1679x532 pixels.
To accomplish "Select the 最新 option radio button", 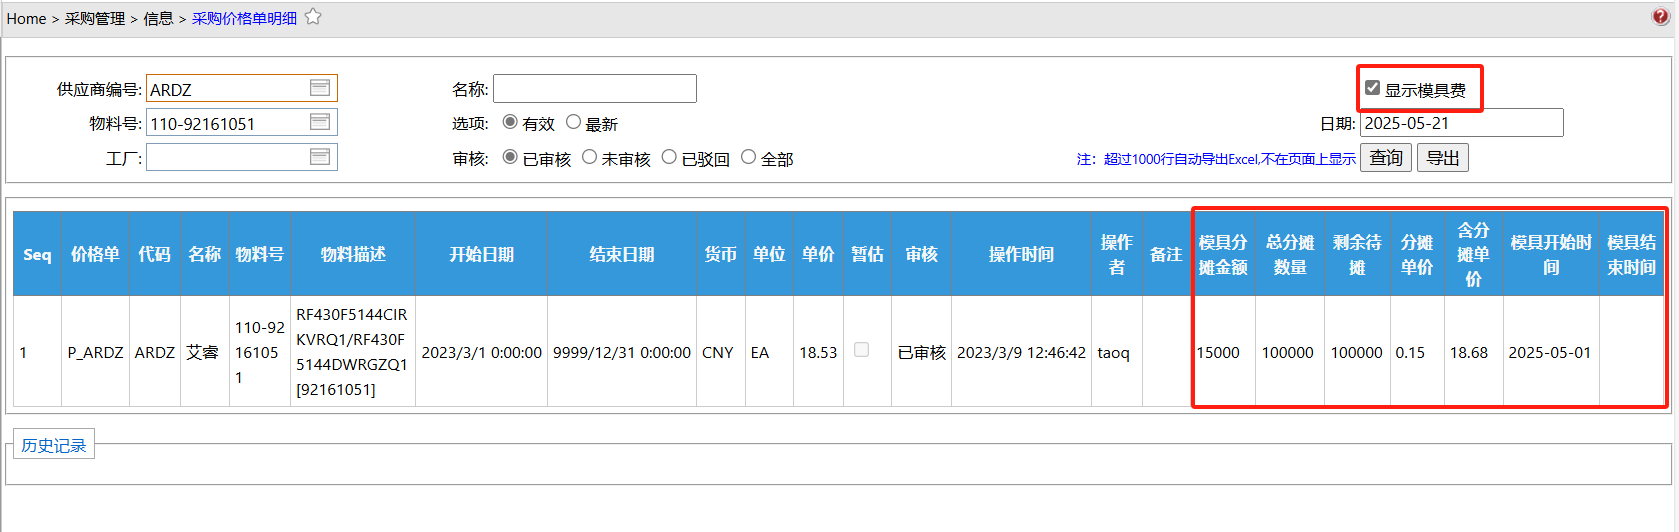I will pos(573,122).
